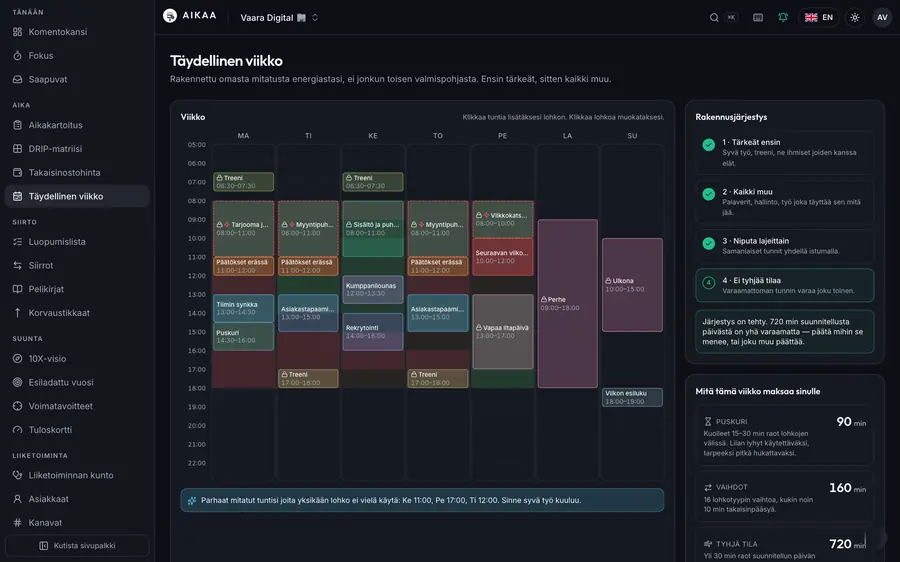The image size is (900, 562).
Task: Open Friday Seuraavan viiko... block
Action: coord(503,257)
